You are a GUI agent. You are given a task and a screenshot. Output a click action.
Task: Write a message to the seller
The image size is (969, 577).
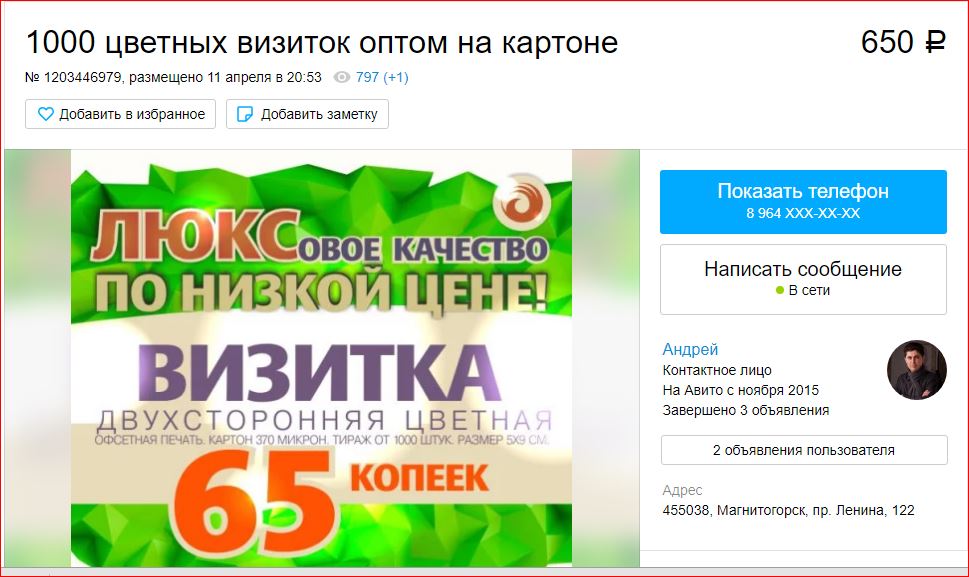pos(803,279)
